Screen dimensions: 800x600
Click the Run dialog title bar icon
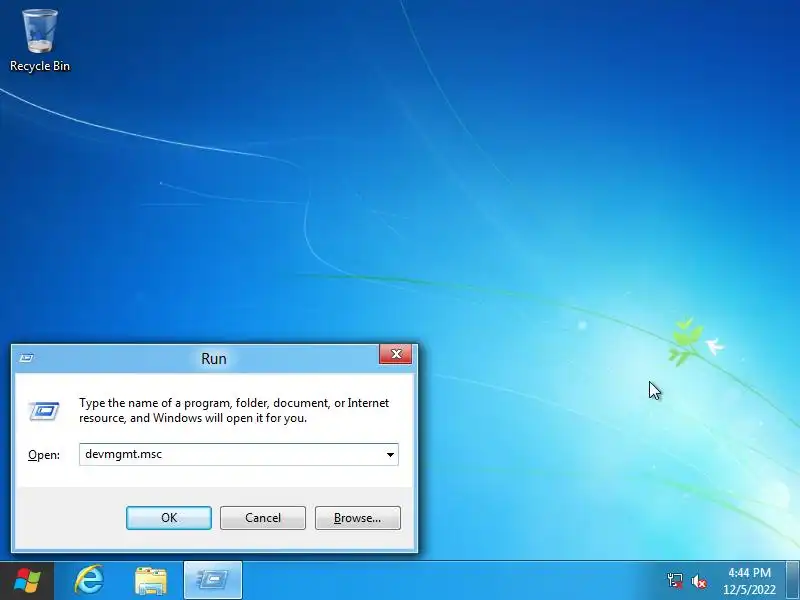click(x=26, y=358)
